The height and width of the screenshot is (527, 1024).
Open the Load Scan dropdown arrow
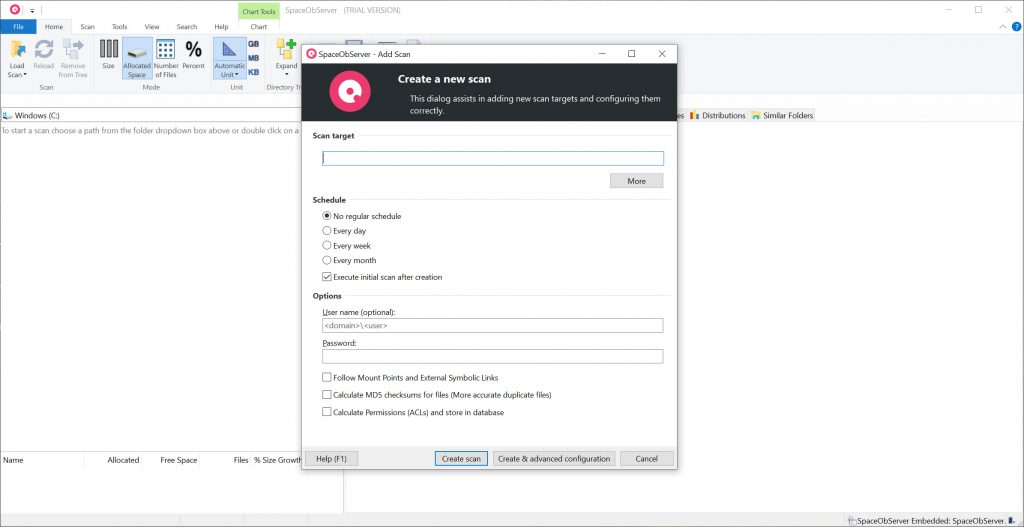[x=25, y=74]
